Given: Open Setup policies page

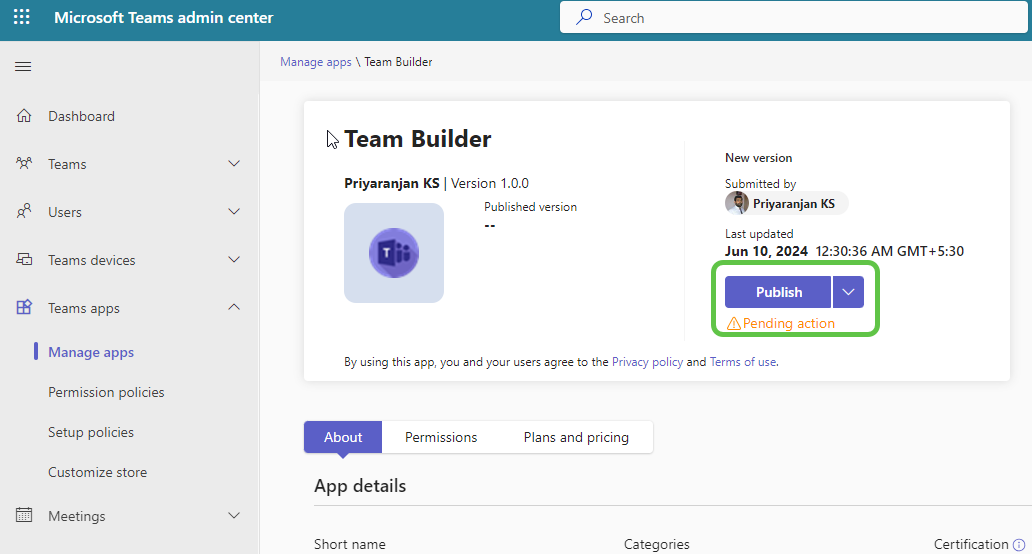Looking at the screenshot, I should coord(91,432).
